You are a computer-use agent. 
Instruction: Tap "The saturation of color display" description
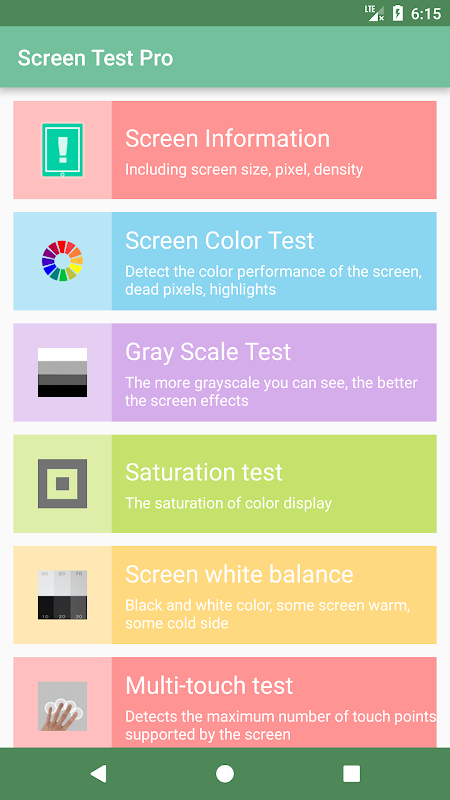229,504
